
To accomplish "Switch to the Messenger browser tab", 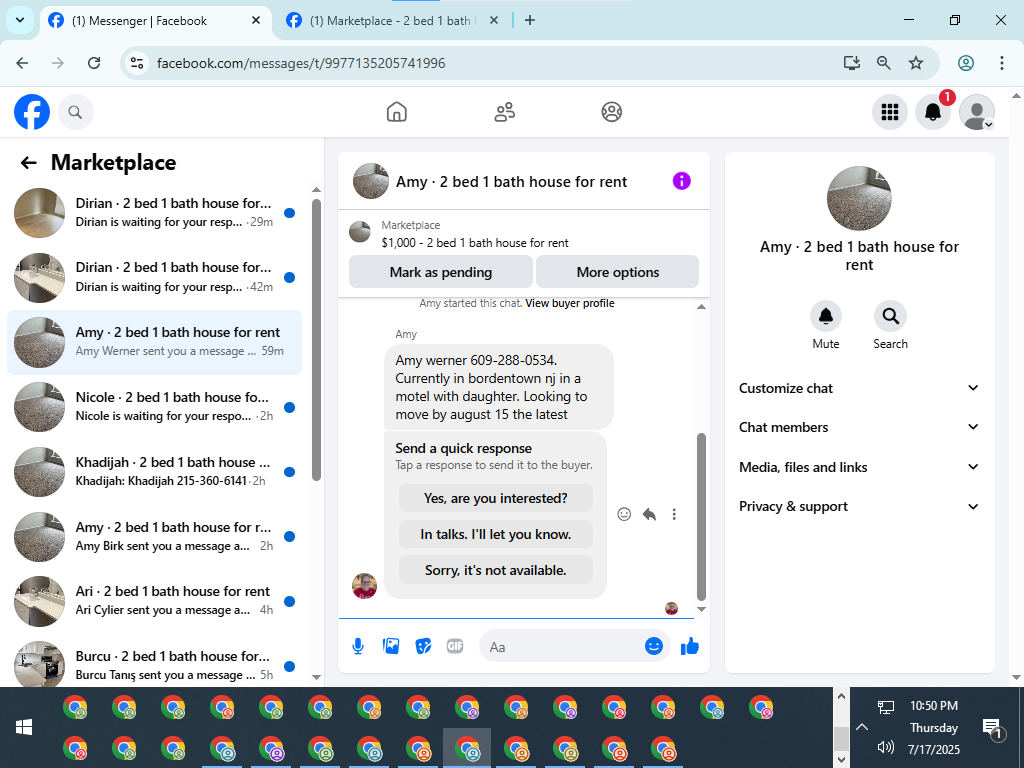I will pyautogui.click(x=155, y=21).
